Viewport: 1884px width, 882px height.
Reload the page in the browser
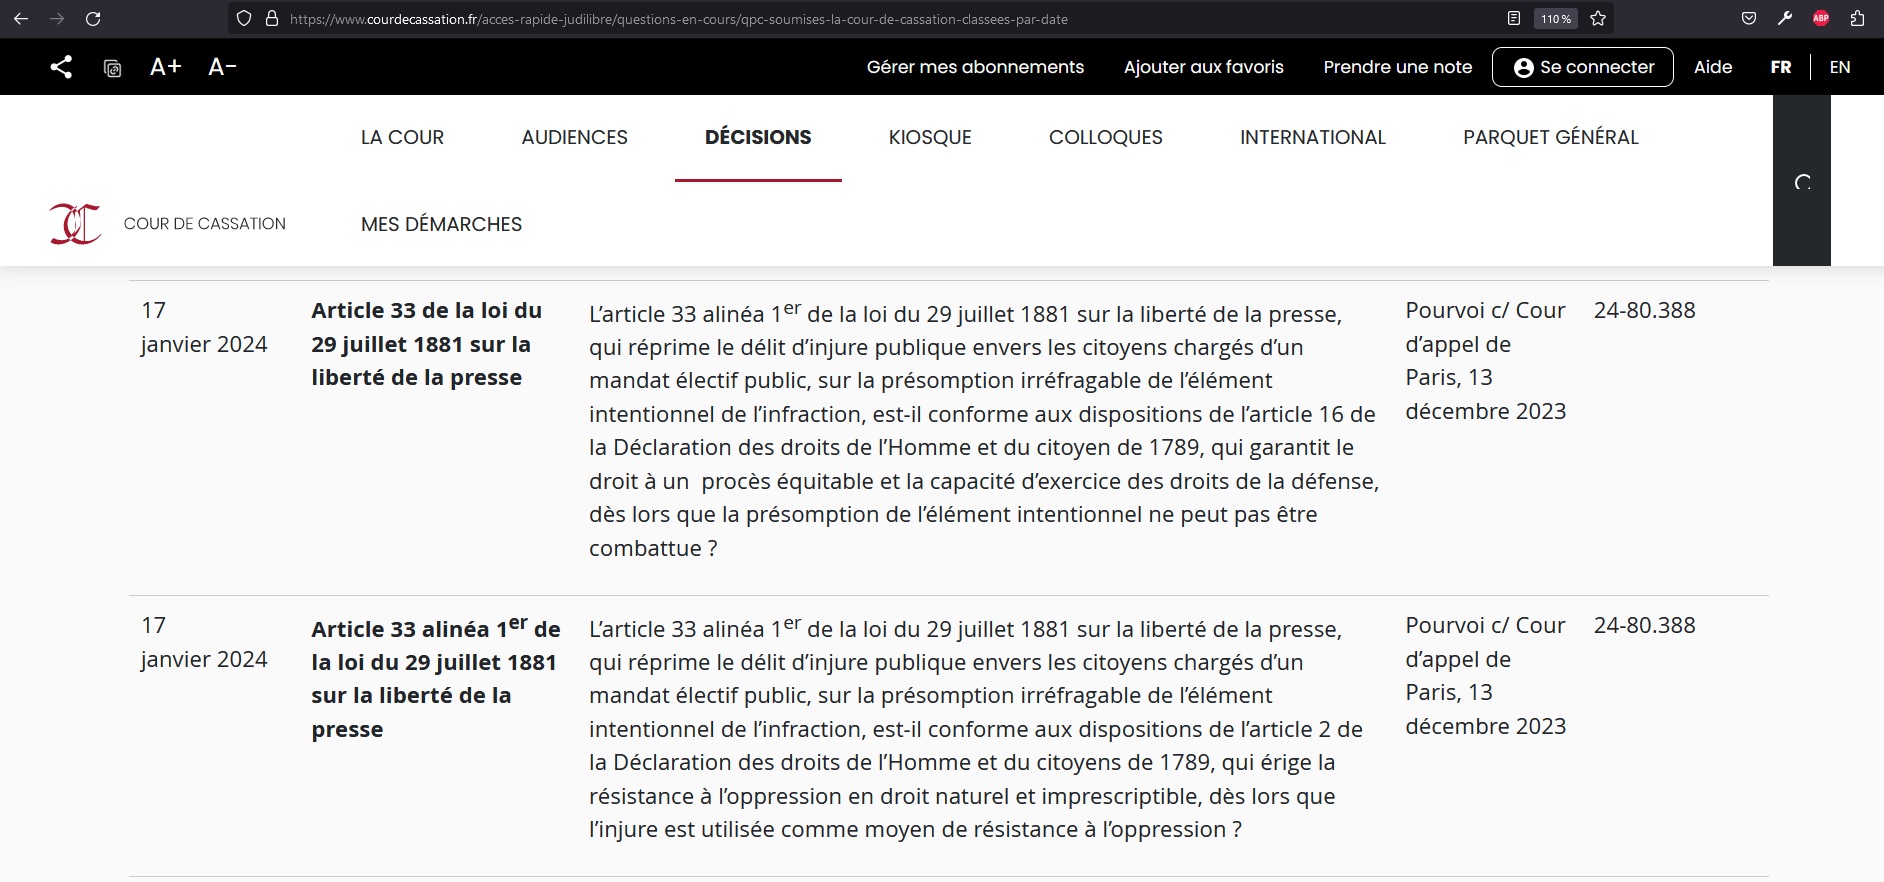(93, 18)
